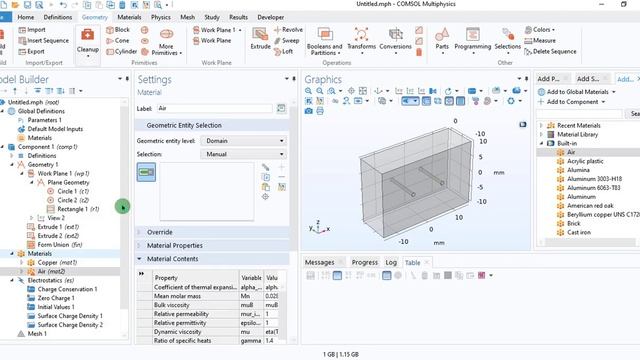
Task: Click the Measure tool
Action: [x=540, y=40]
